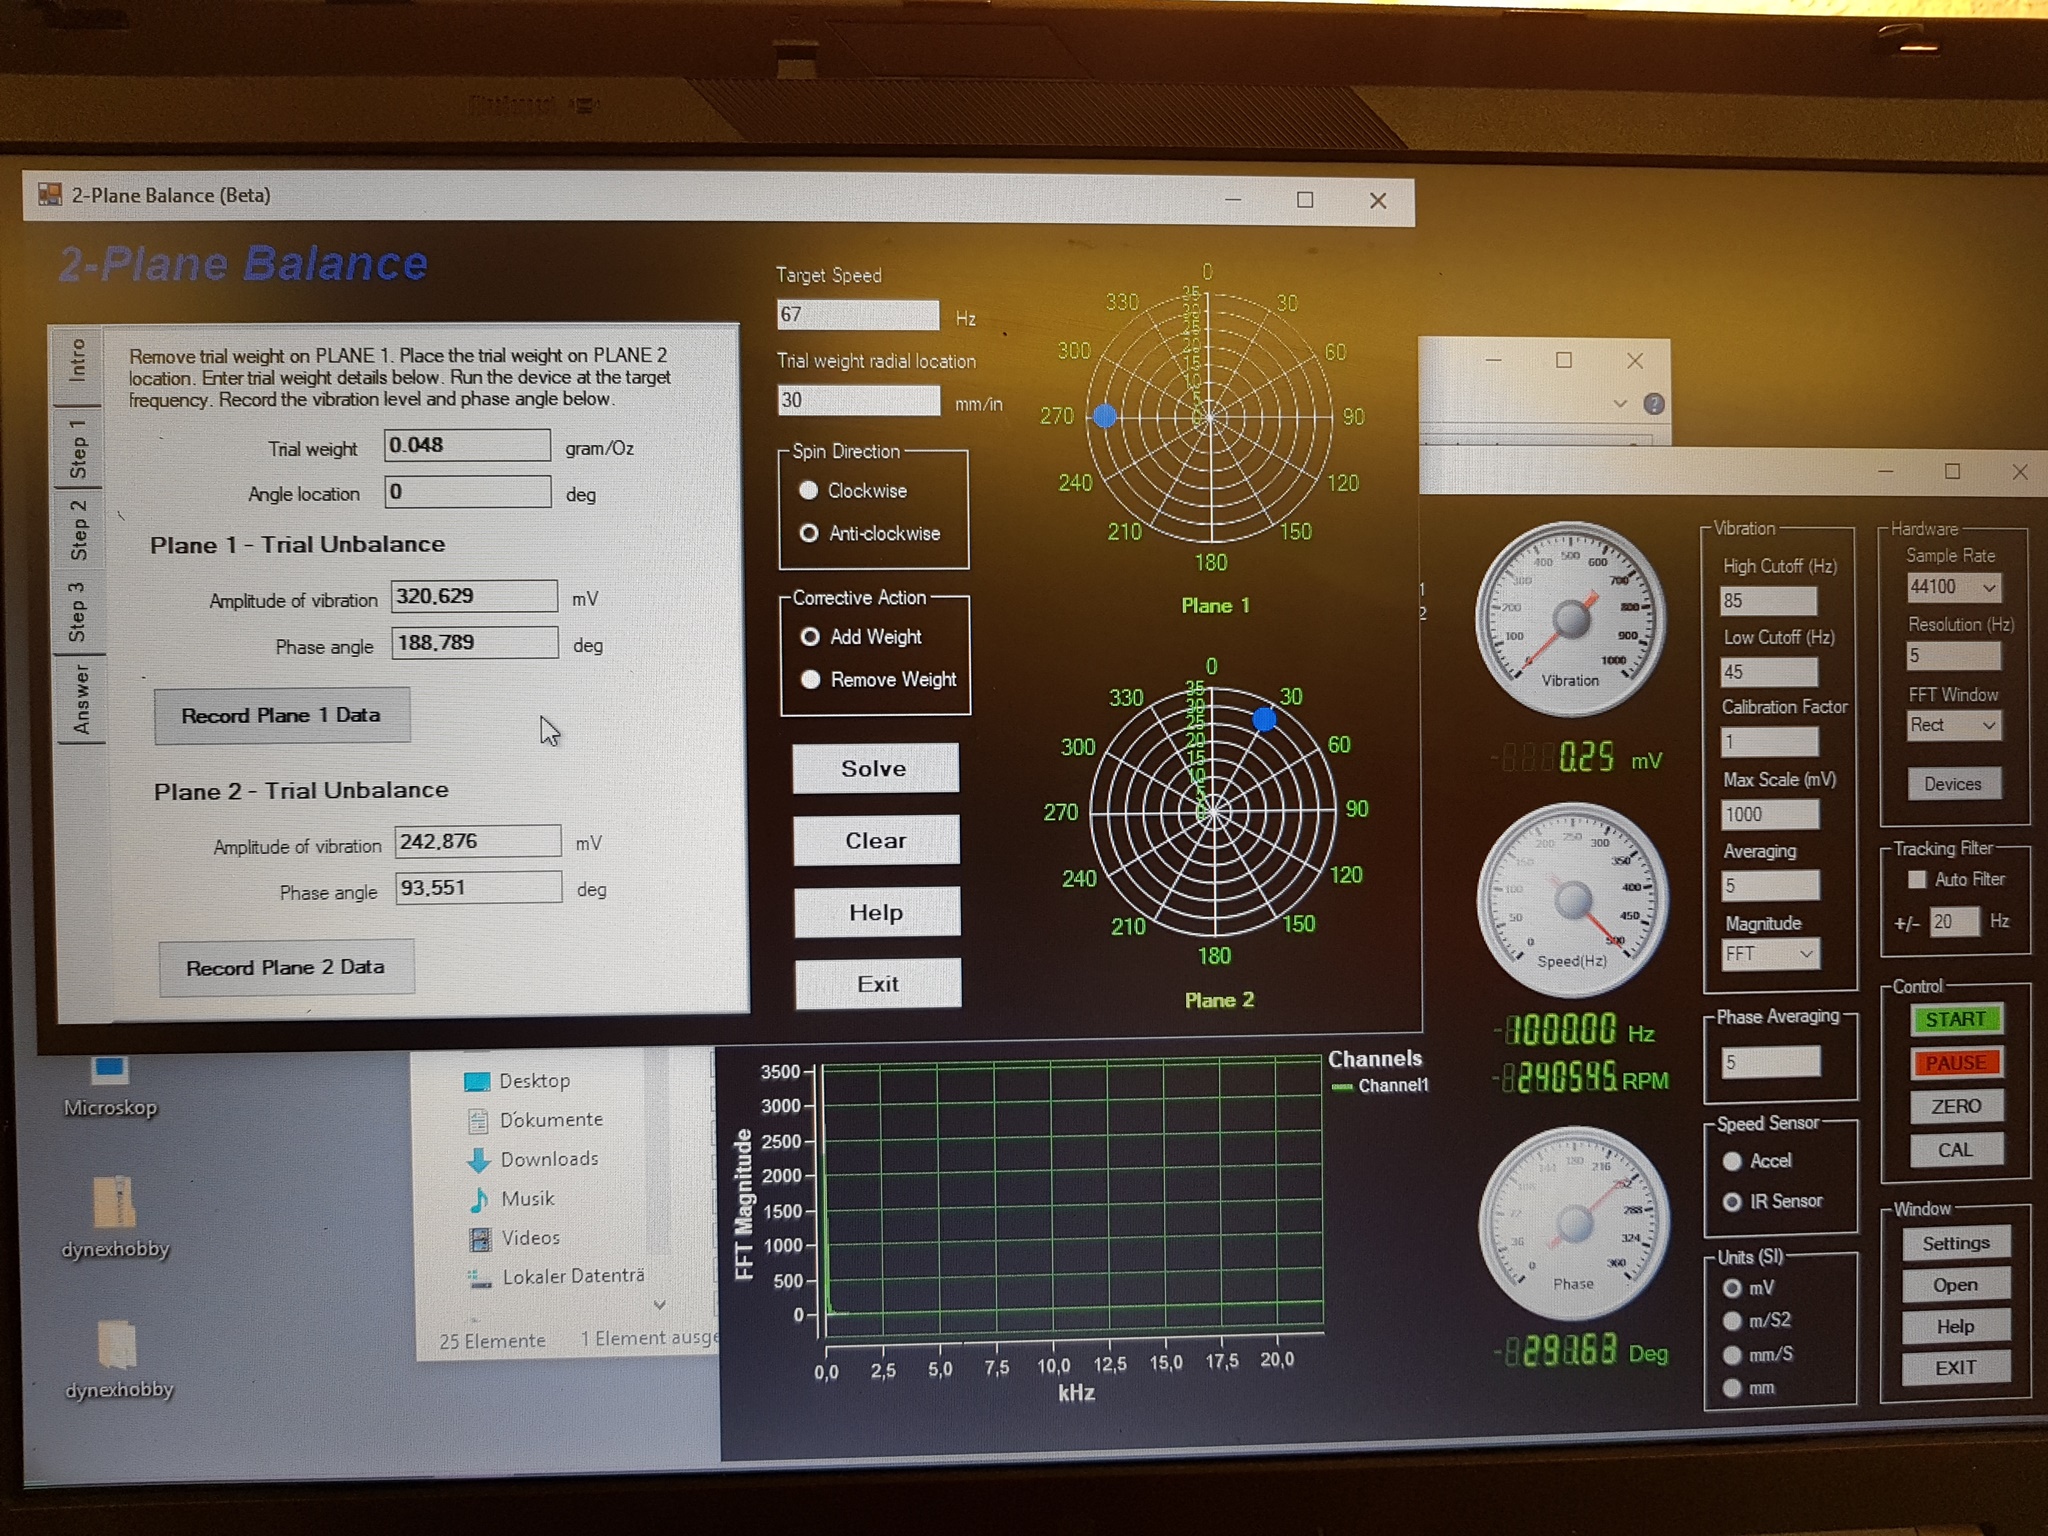Click the Clear button

(x=876, y=840)
